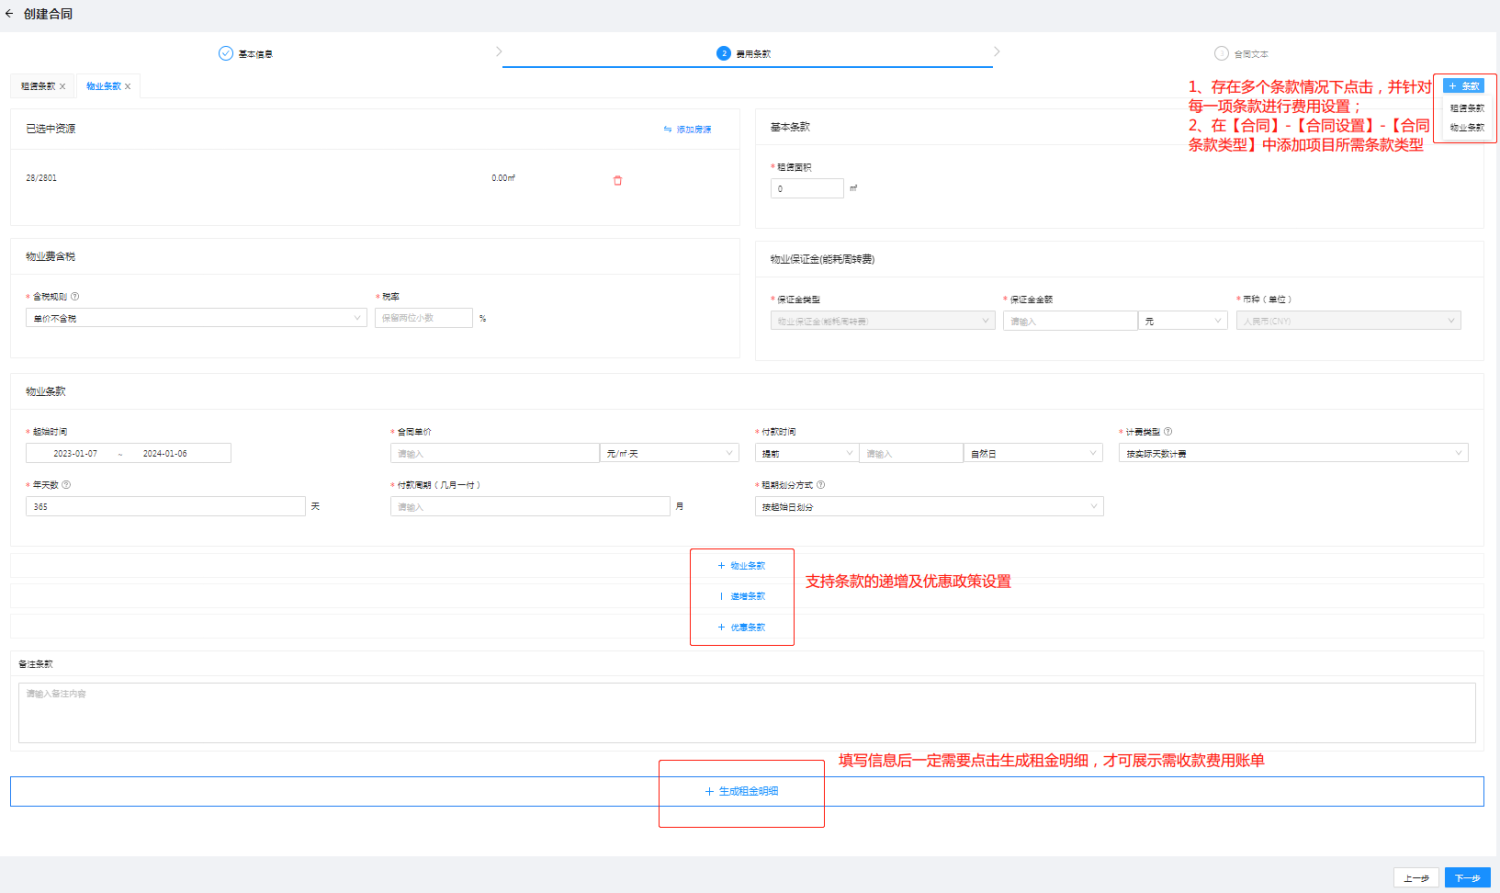Click the back arrow beside 创建合同
This screenshot has height=893, width=1500.
point(9,14)
